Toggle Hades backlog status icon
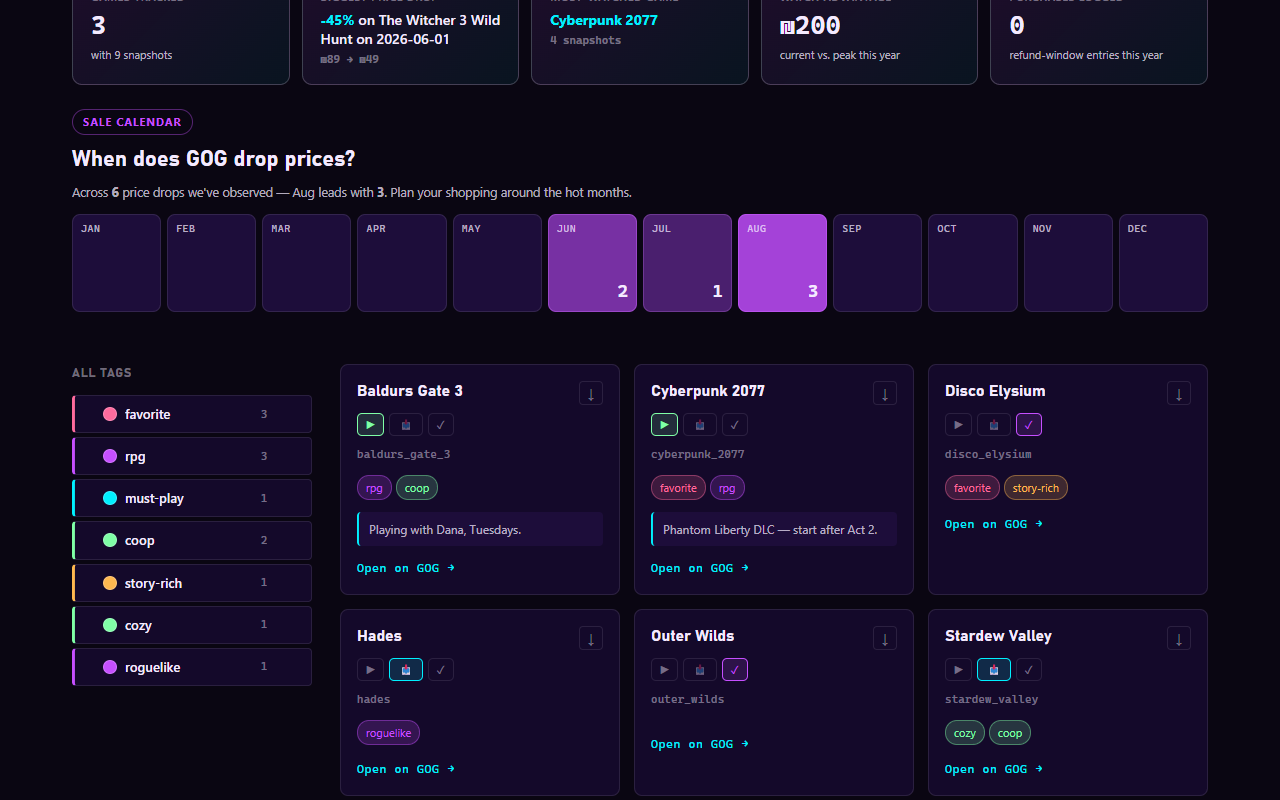This screenshot has height=800, width=1280. [406, 670]
